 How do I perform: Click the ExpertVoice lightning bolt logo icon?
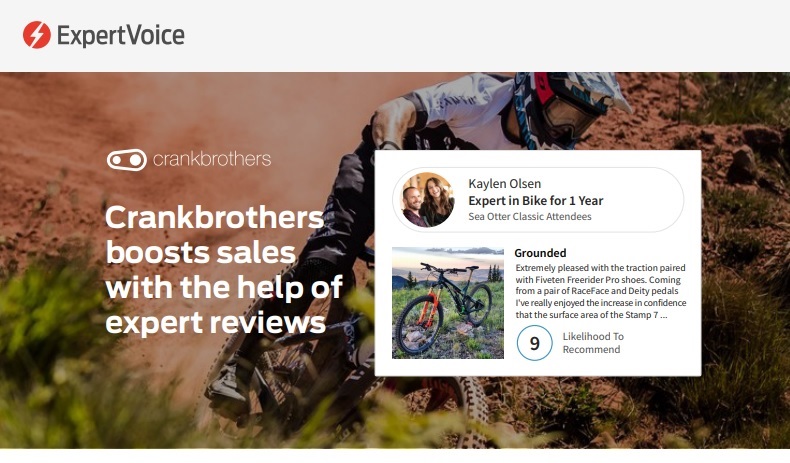click(37, 35)
